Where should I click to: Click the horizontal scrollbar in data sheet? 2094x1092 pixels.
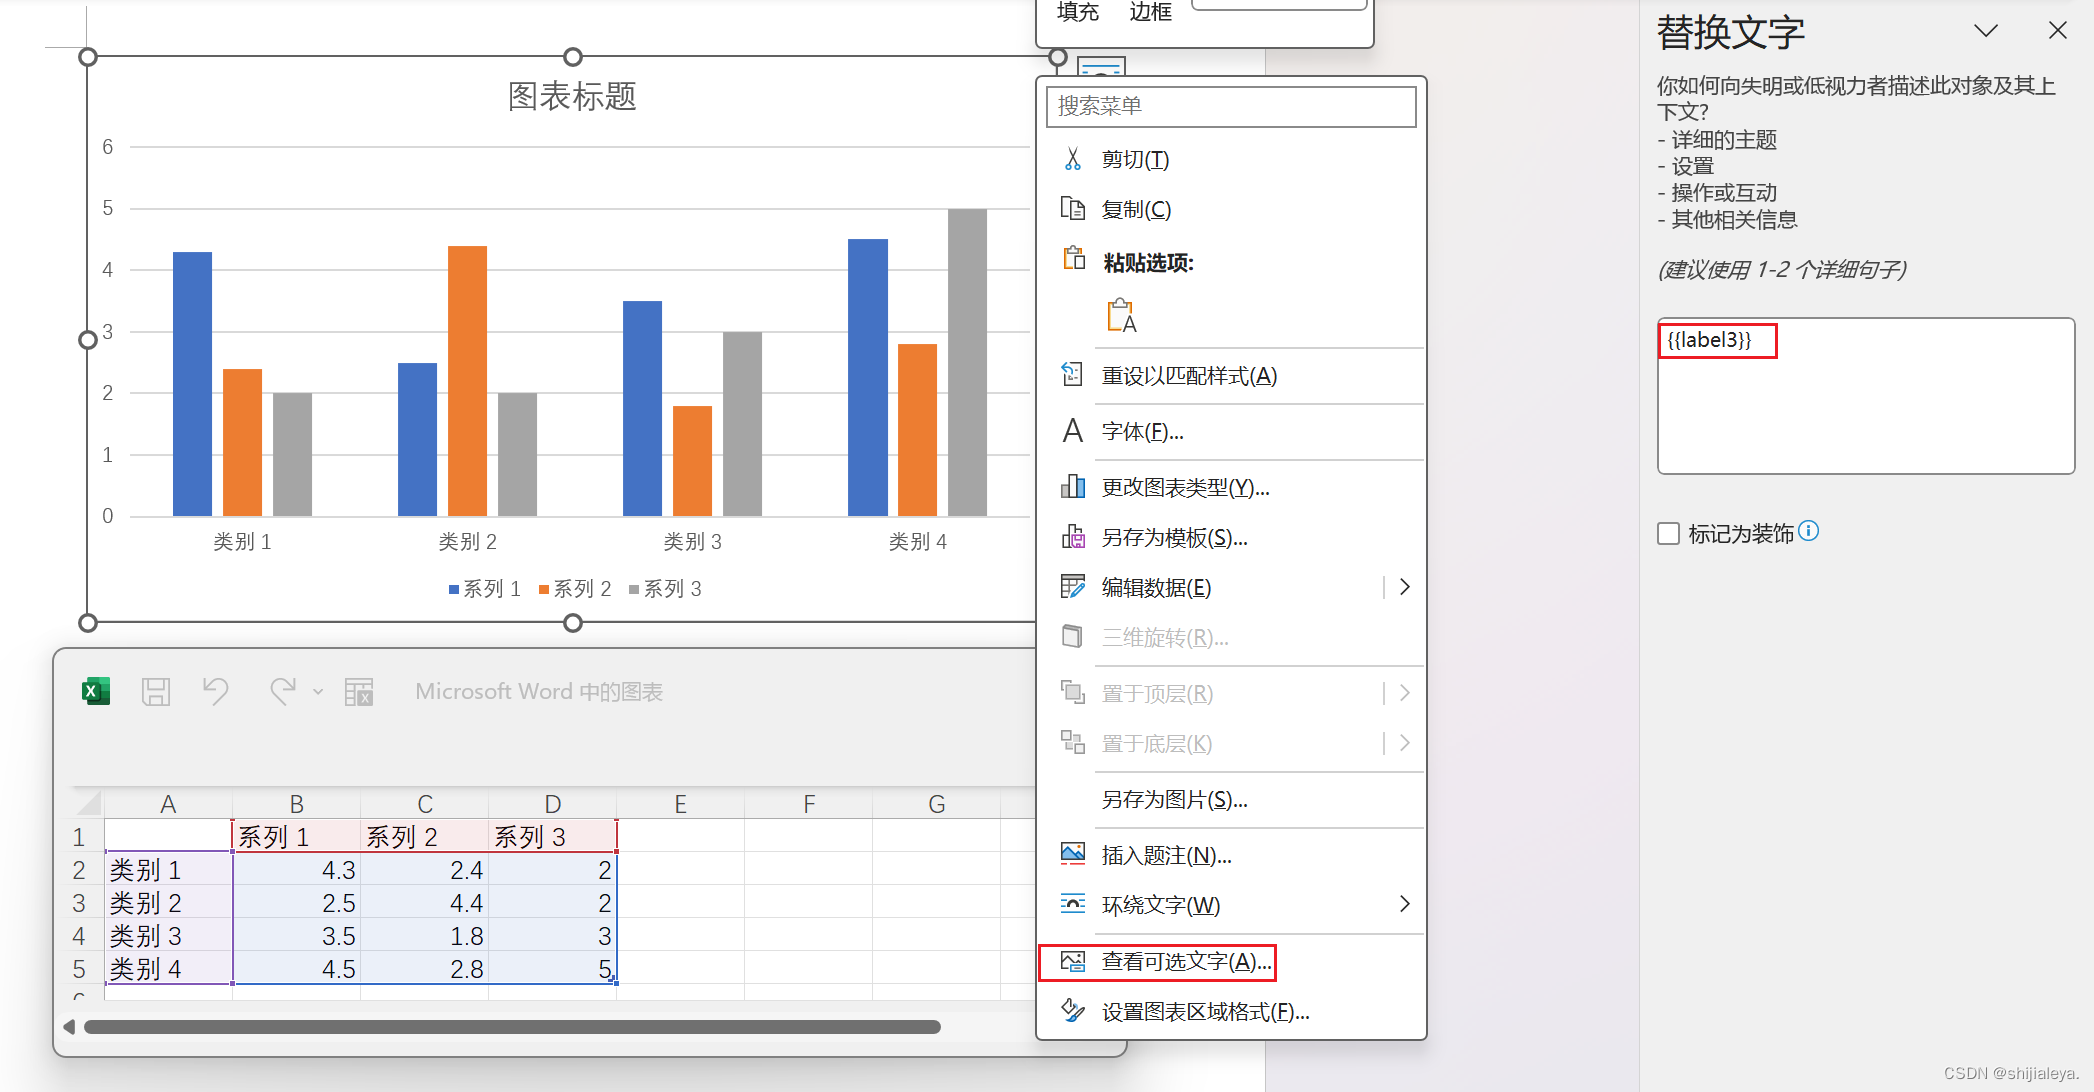[x=512, y=1027]
